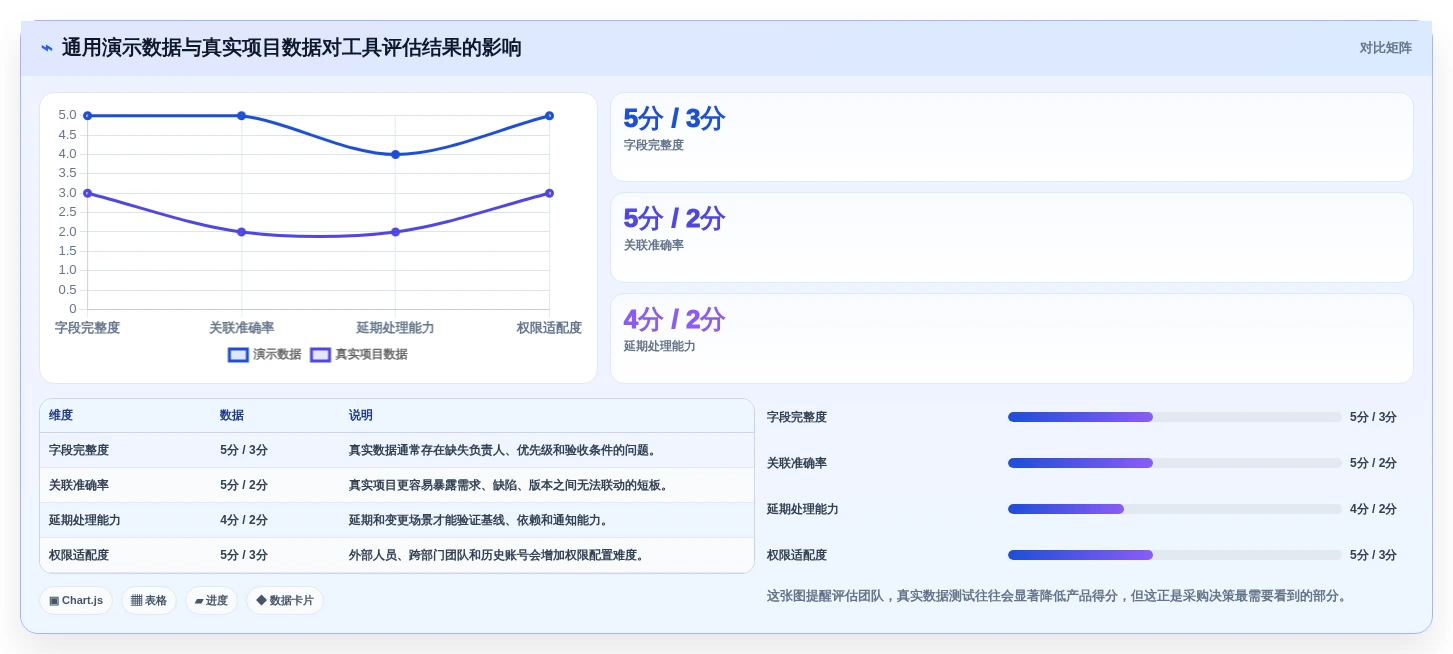Image resolution: width=1453 pixels, height=654 pixels.
Task: Click the 权限适配度 x-axis label
Action: 549,328
